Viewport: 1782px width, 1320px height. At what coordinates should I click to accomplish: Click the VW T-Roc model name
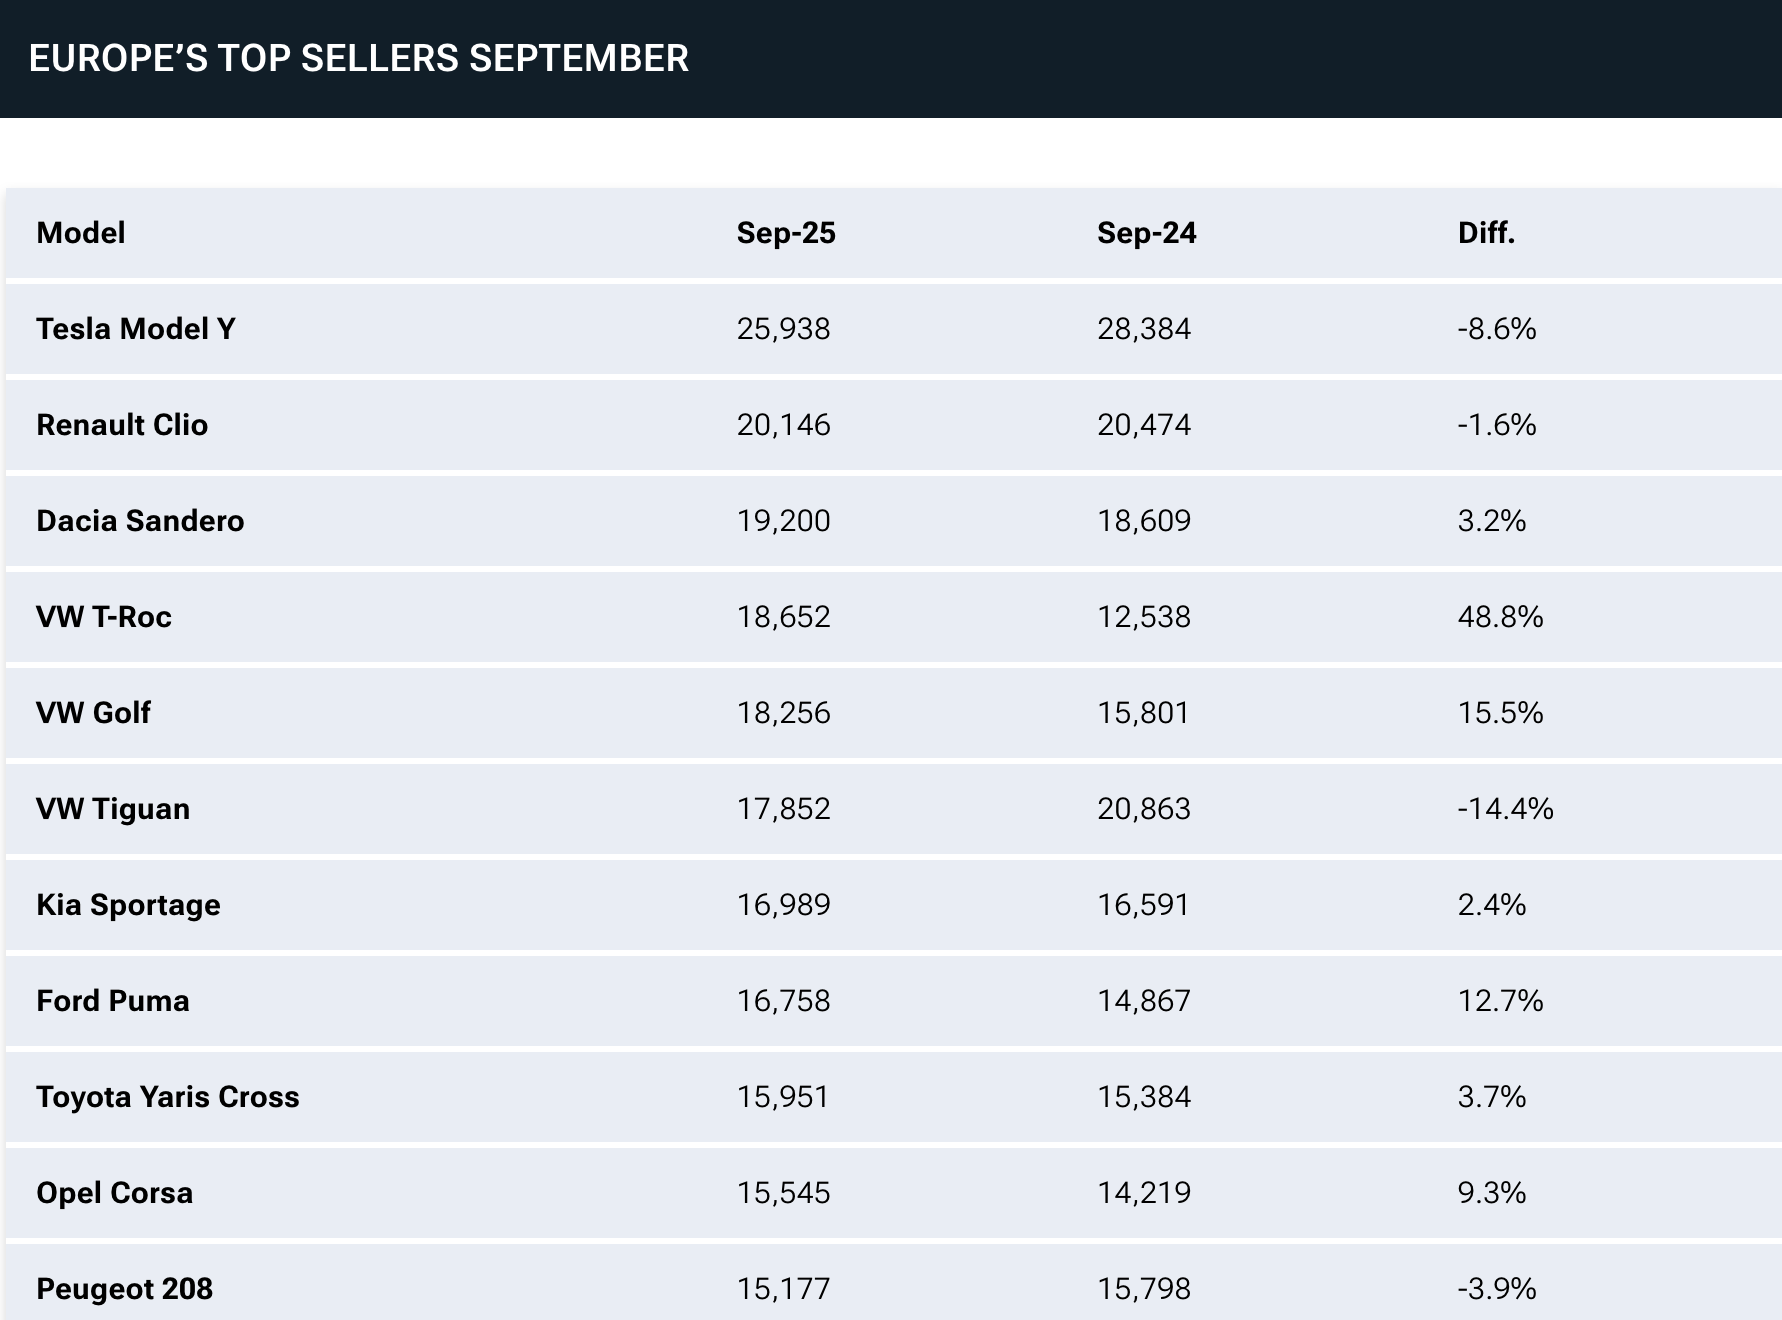coord(104,617)
